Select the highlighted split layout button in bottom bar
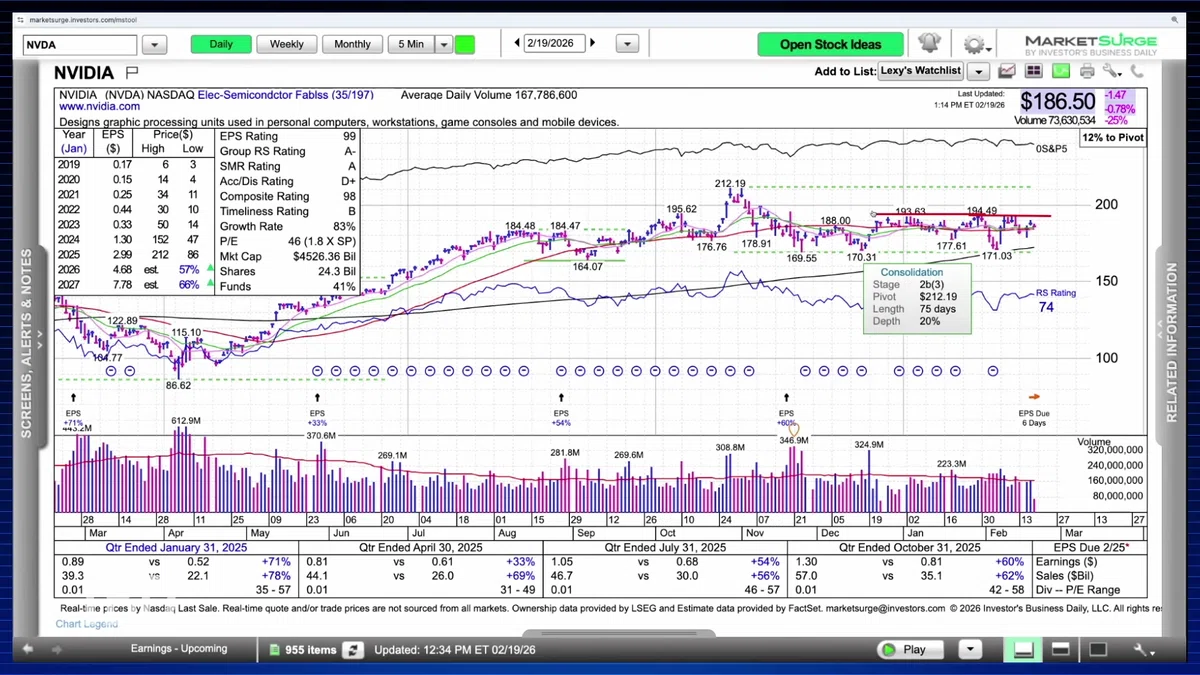 tap(1023, 649)
